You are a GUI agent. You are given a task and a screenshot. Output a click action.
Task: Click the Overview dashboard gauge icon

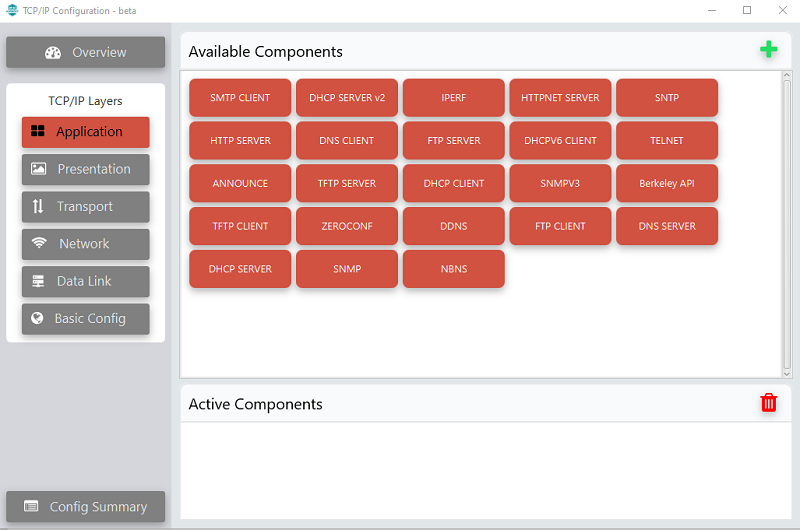click(53, 53)
